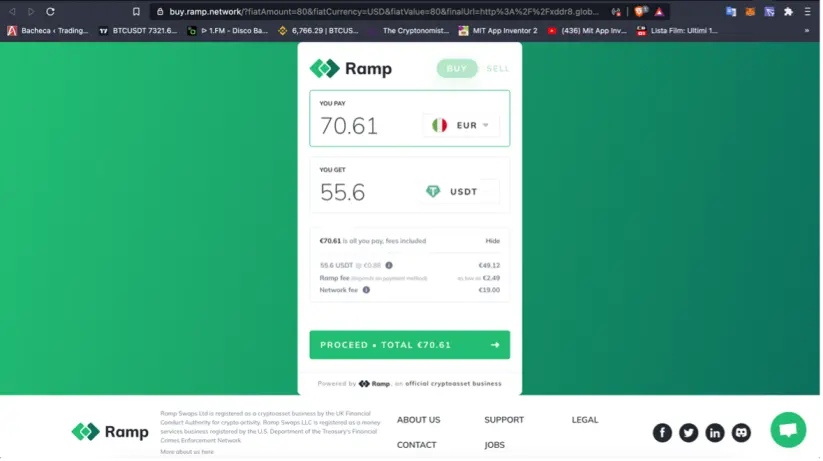This screenshot has height=461, width=823.
Task: Click the More about us here link
Action: tap(187, 452)
